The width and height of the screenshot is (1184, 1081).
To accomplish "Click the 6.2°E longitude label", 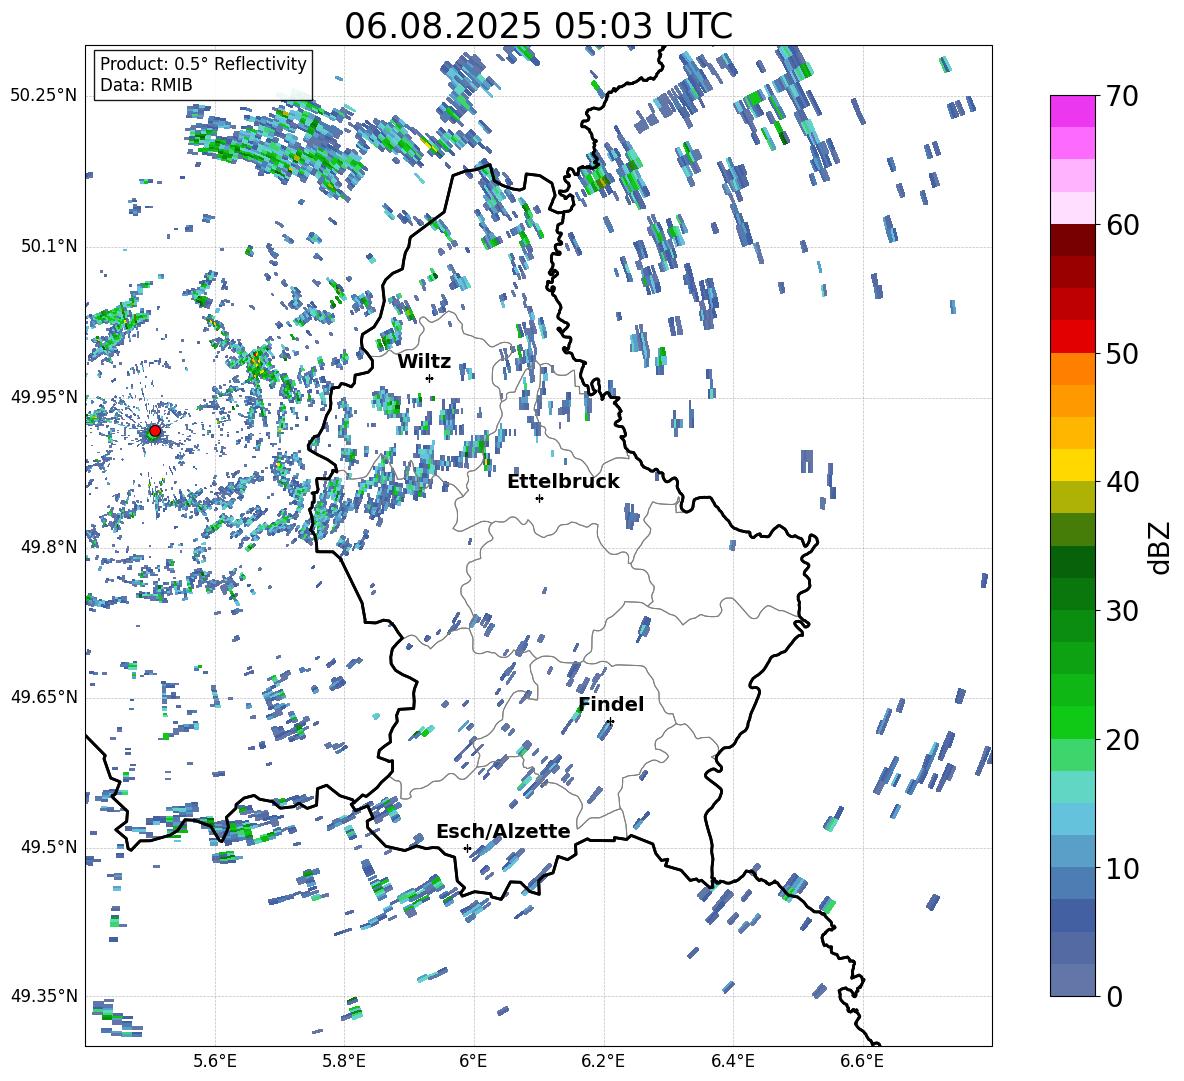I will pyautogui.click(x=603, y=1061).
